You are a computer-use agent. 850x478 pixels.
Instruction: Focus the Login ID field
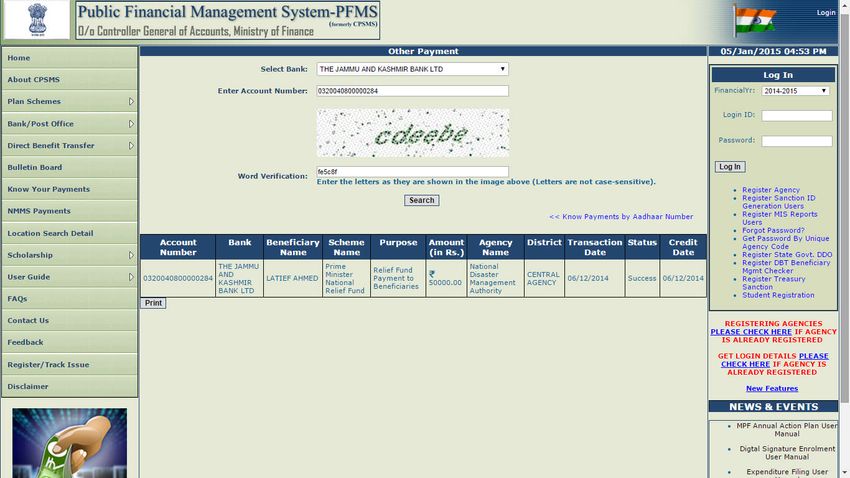[796, 115]
